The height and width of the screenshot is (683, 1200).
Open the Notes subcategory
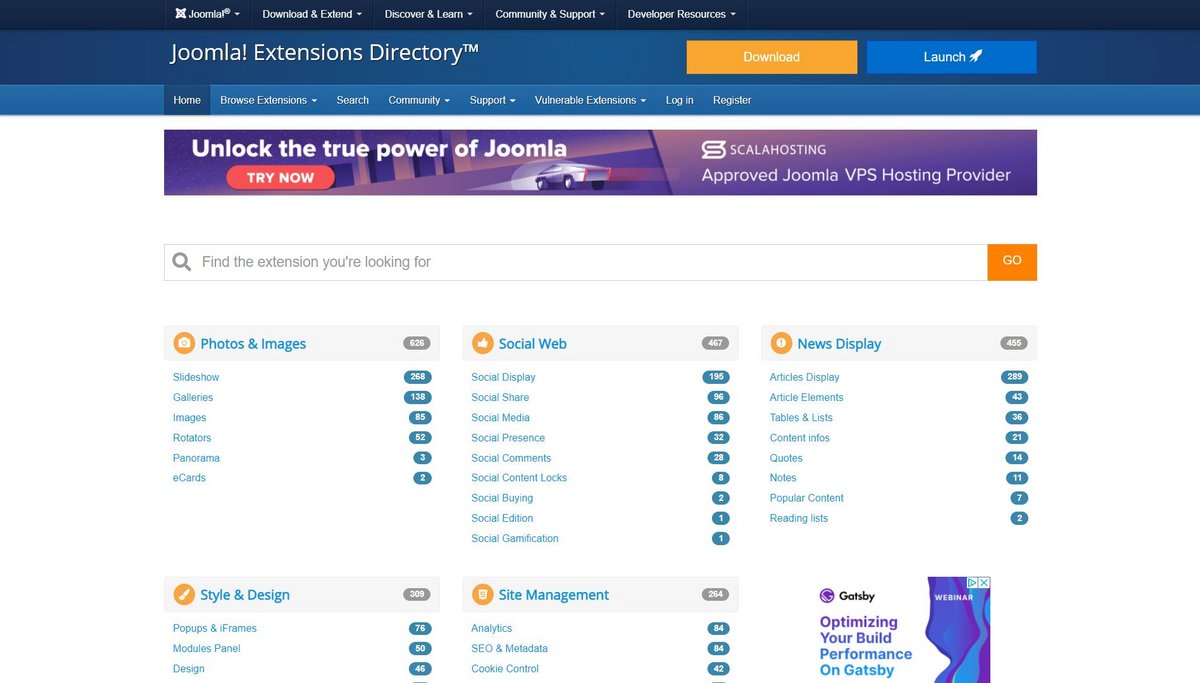pyautogui.click(x=783, y=478)
